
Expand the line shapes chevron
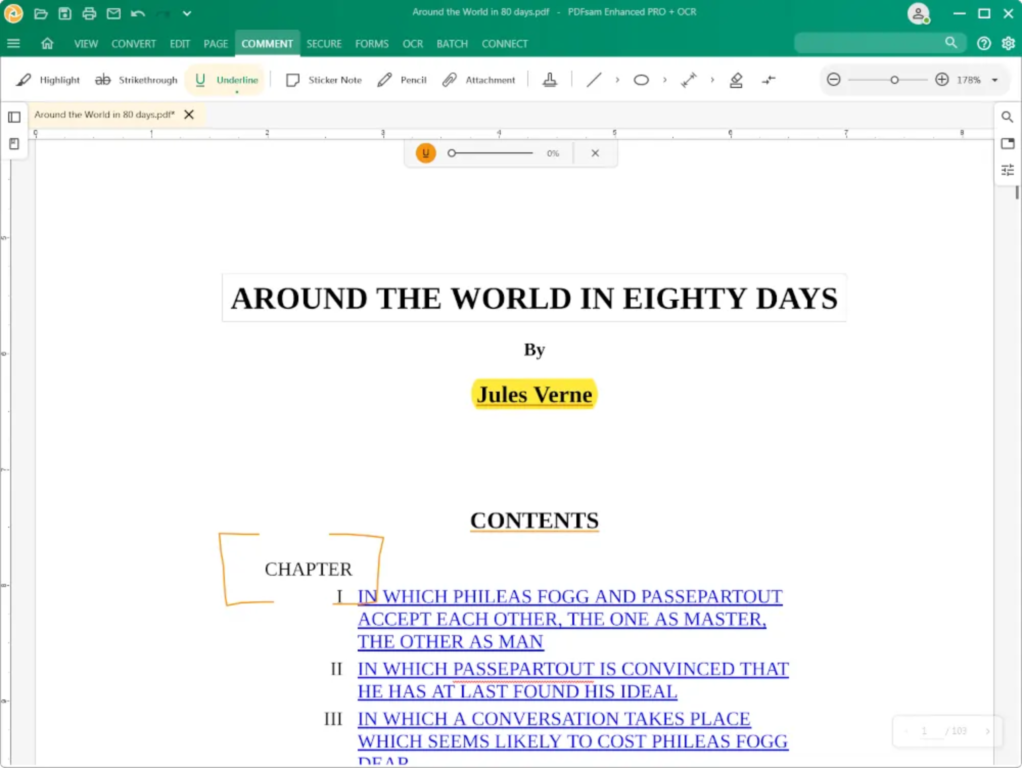617,80
